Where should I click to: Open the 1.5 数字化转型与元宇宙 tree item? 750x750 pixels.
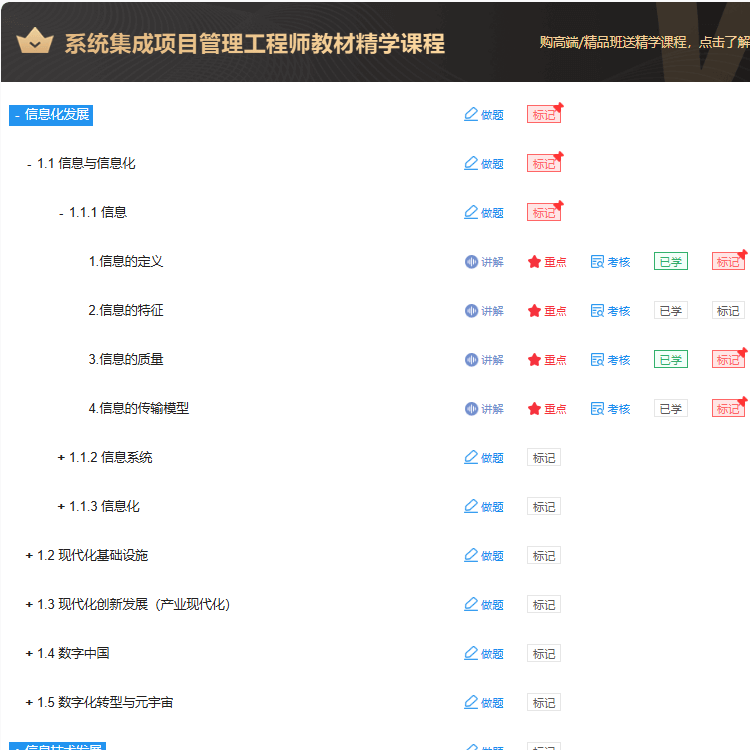(x=105, y=703)
